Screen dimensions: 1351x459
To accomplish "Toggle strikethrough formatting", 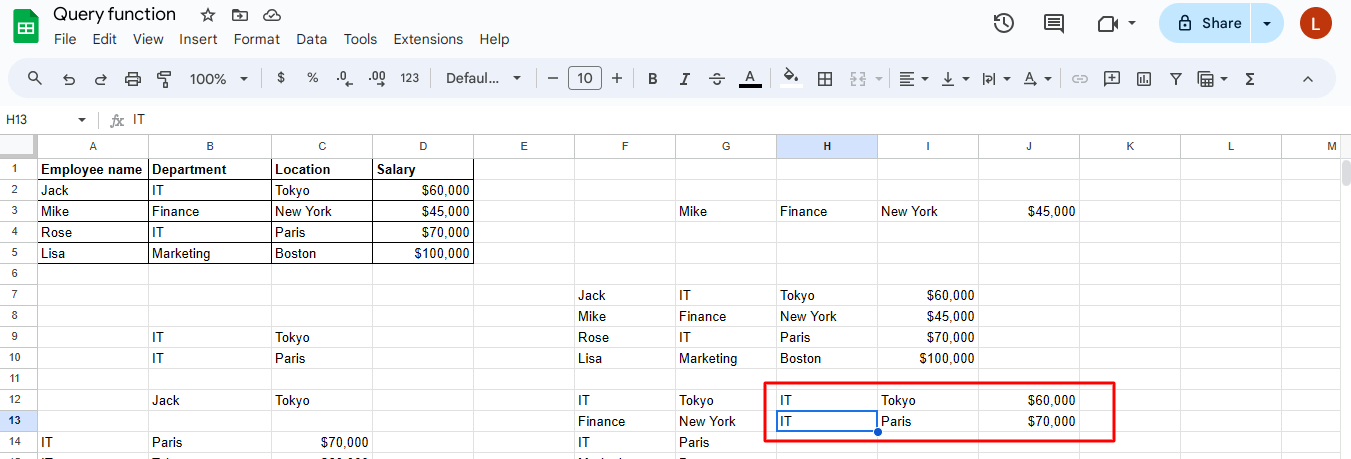I will click(716, 79).
